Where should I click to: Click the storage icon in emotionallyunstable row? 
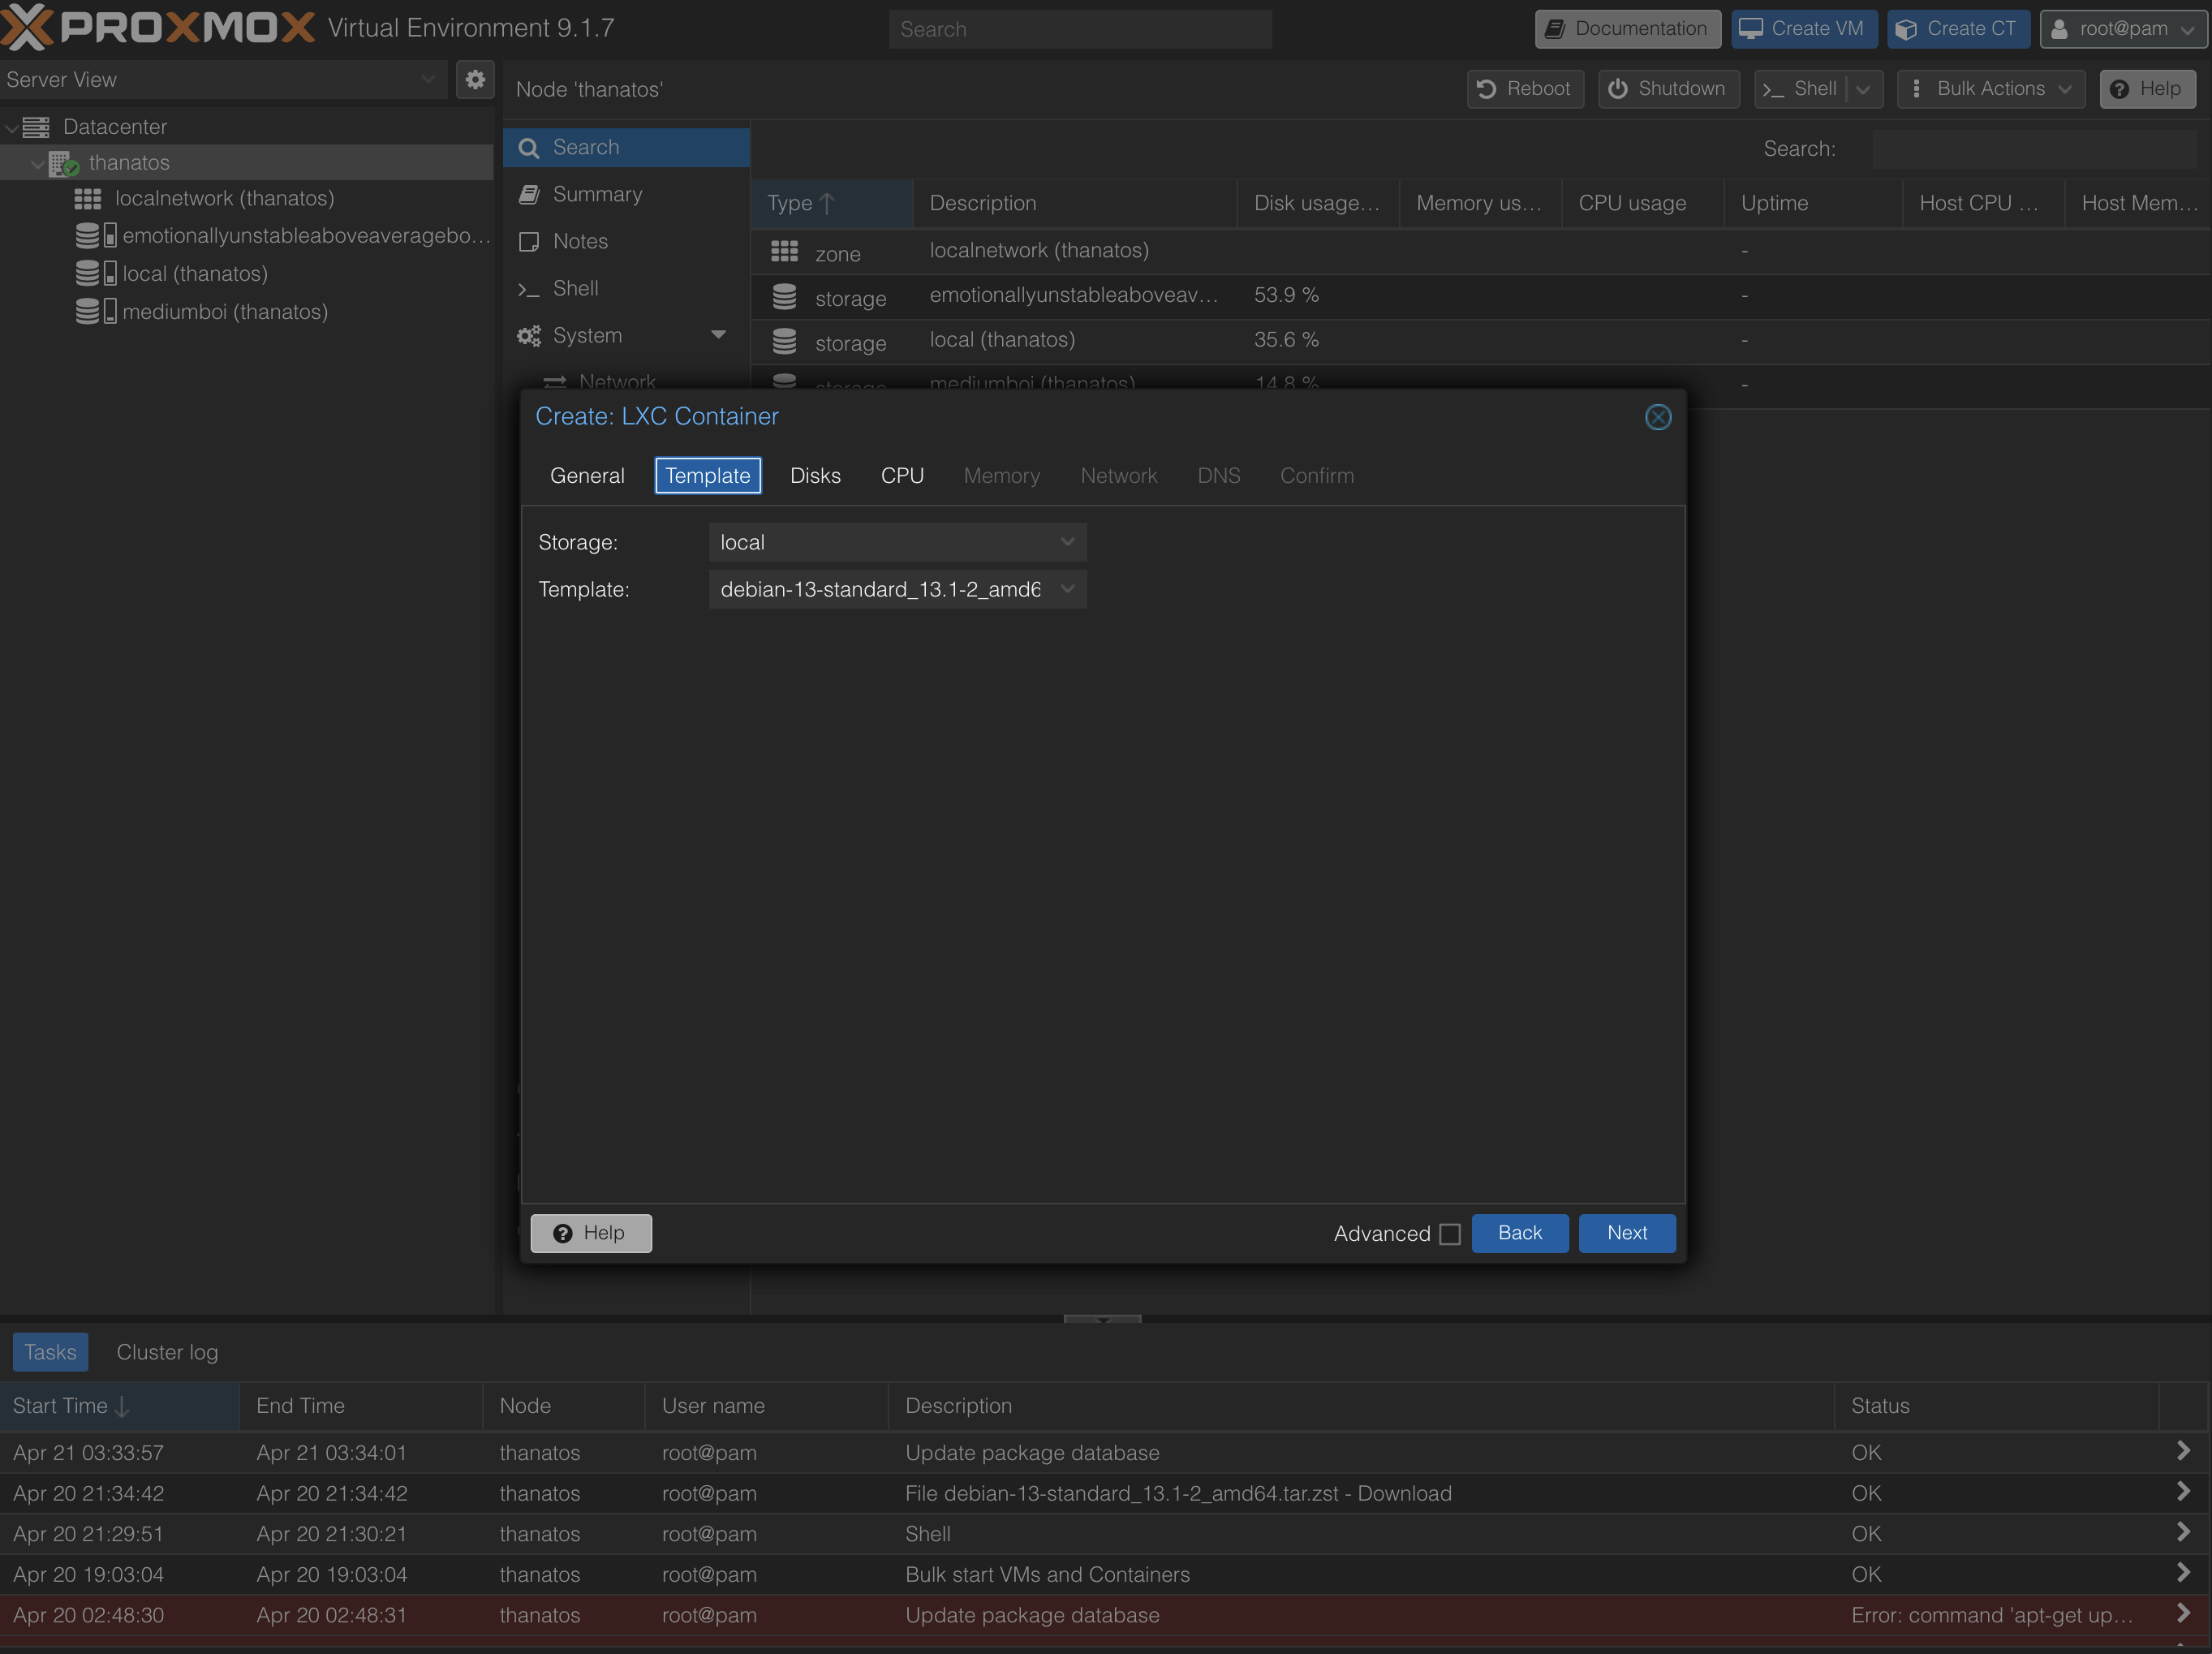point(784,296)
